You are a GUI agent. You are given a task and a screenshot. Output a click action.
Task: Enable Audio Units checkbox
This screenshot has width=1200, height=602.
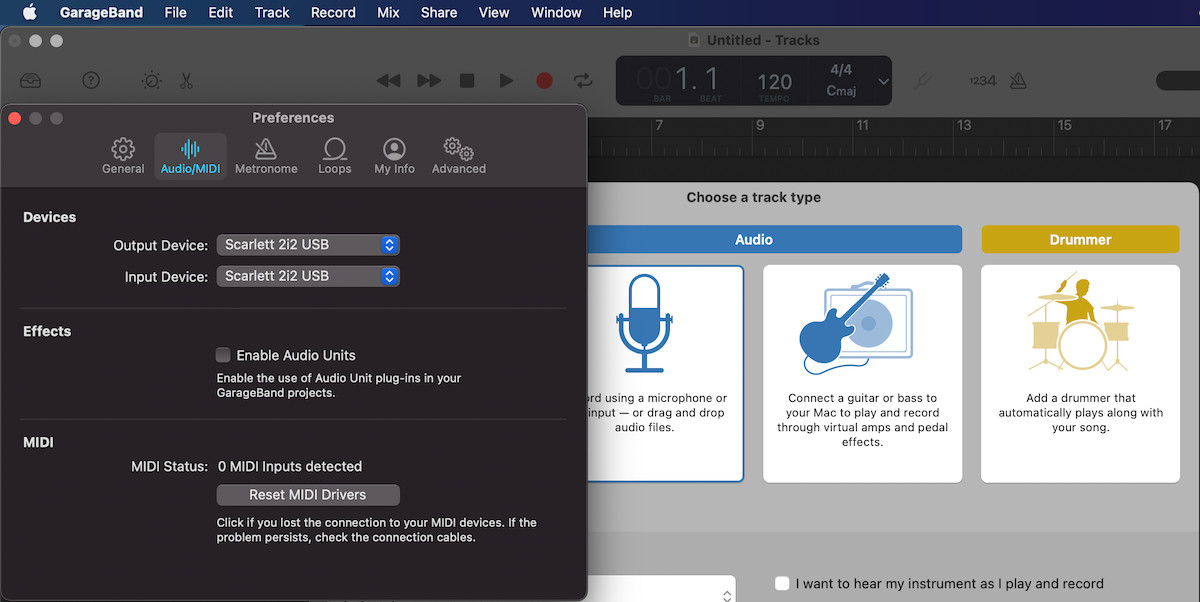[x=224, y=355]
